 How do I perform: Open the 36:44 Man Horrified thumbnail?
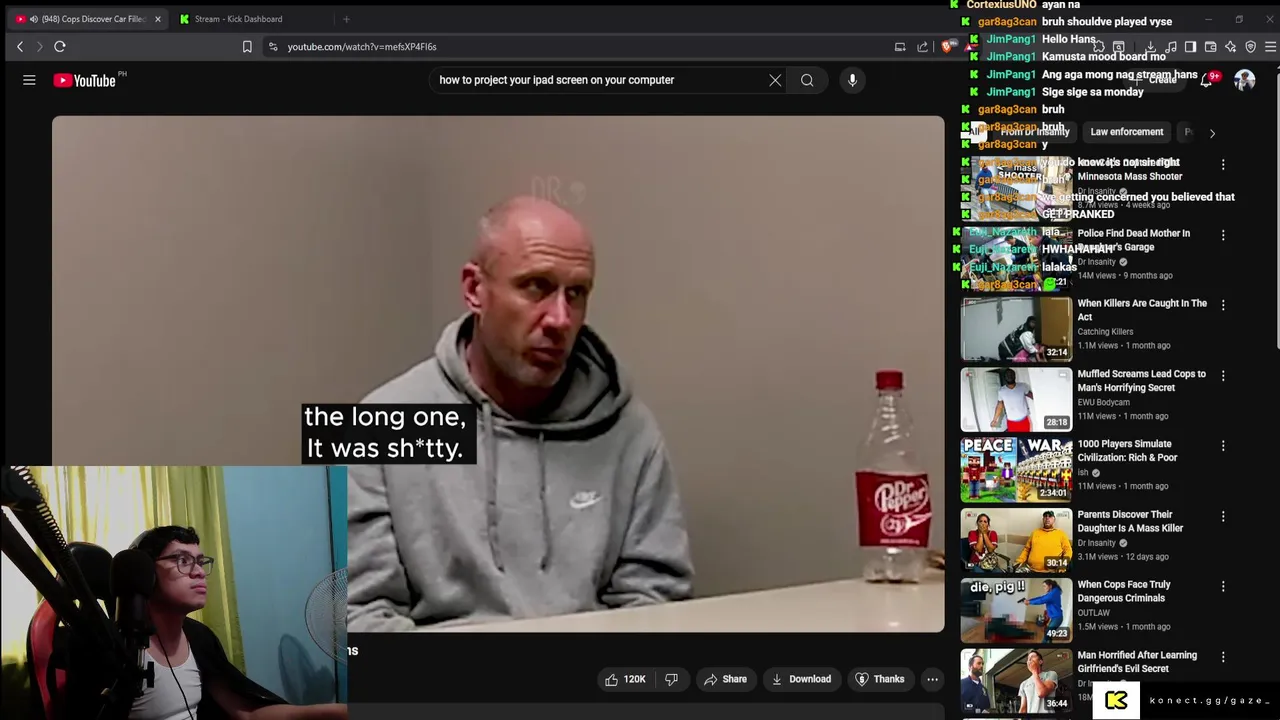click(x=1016, y=680)
